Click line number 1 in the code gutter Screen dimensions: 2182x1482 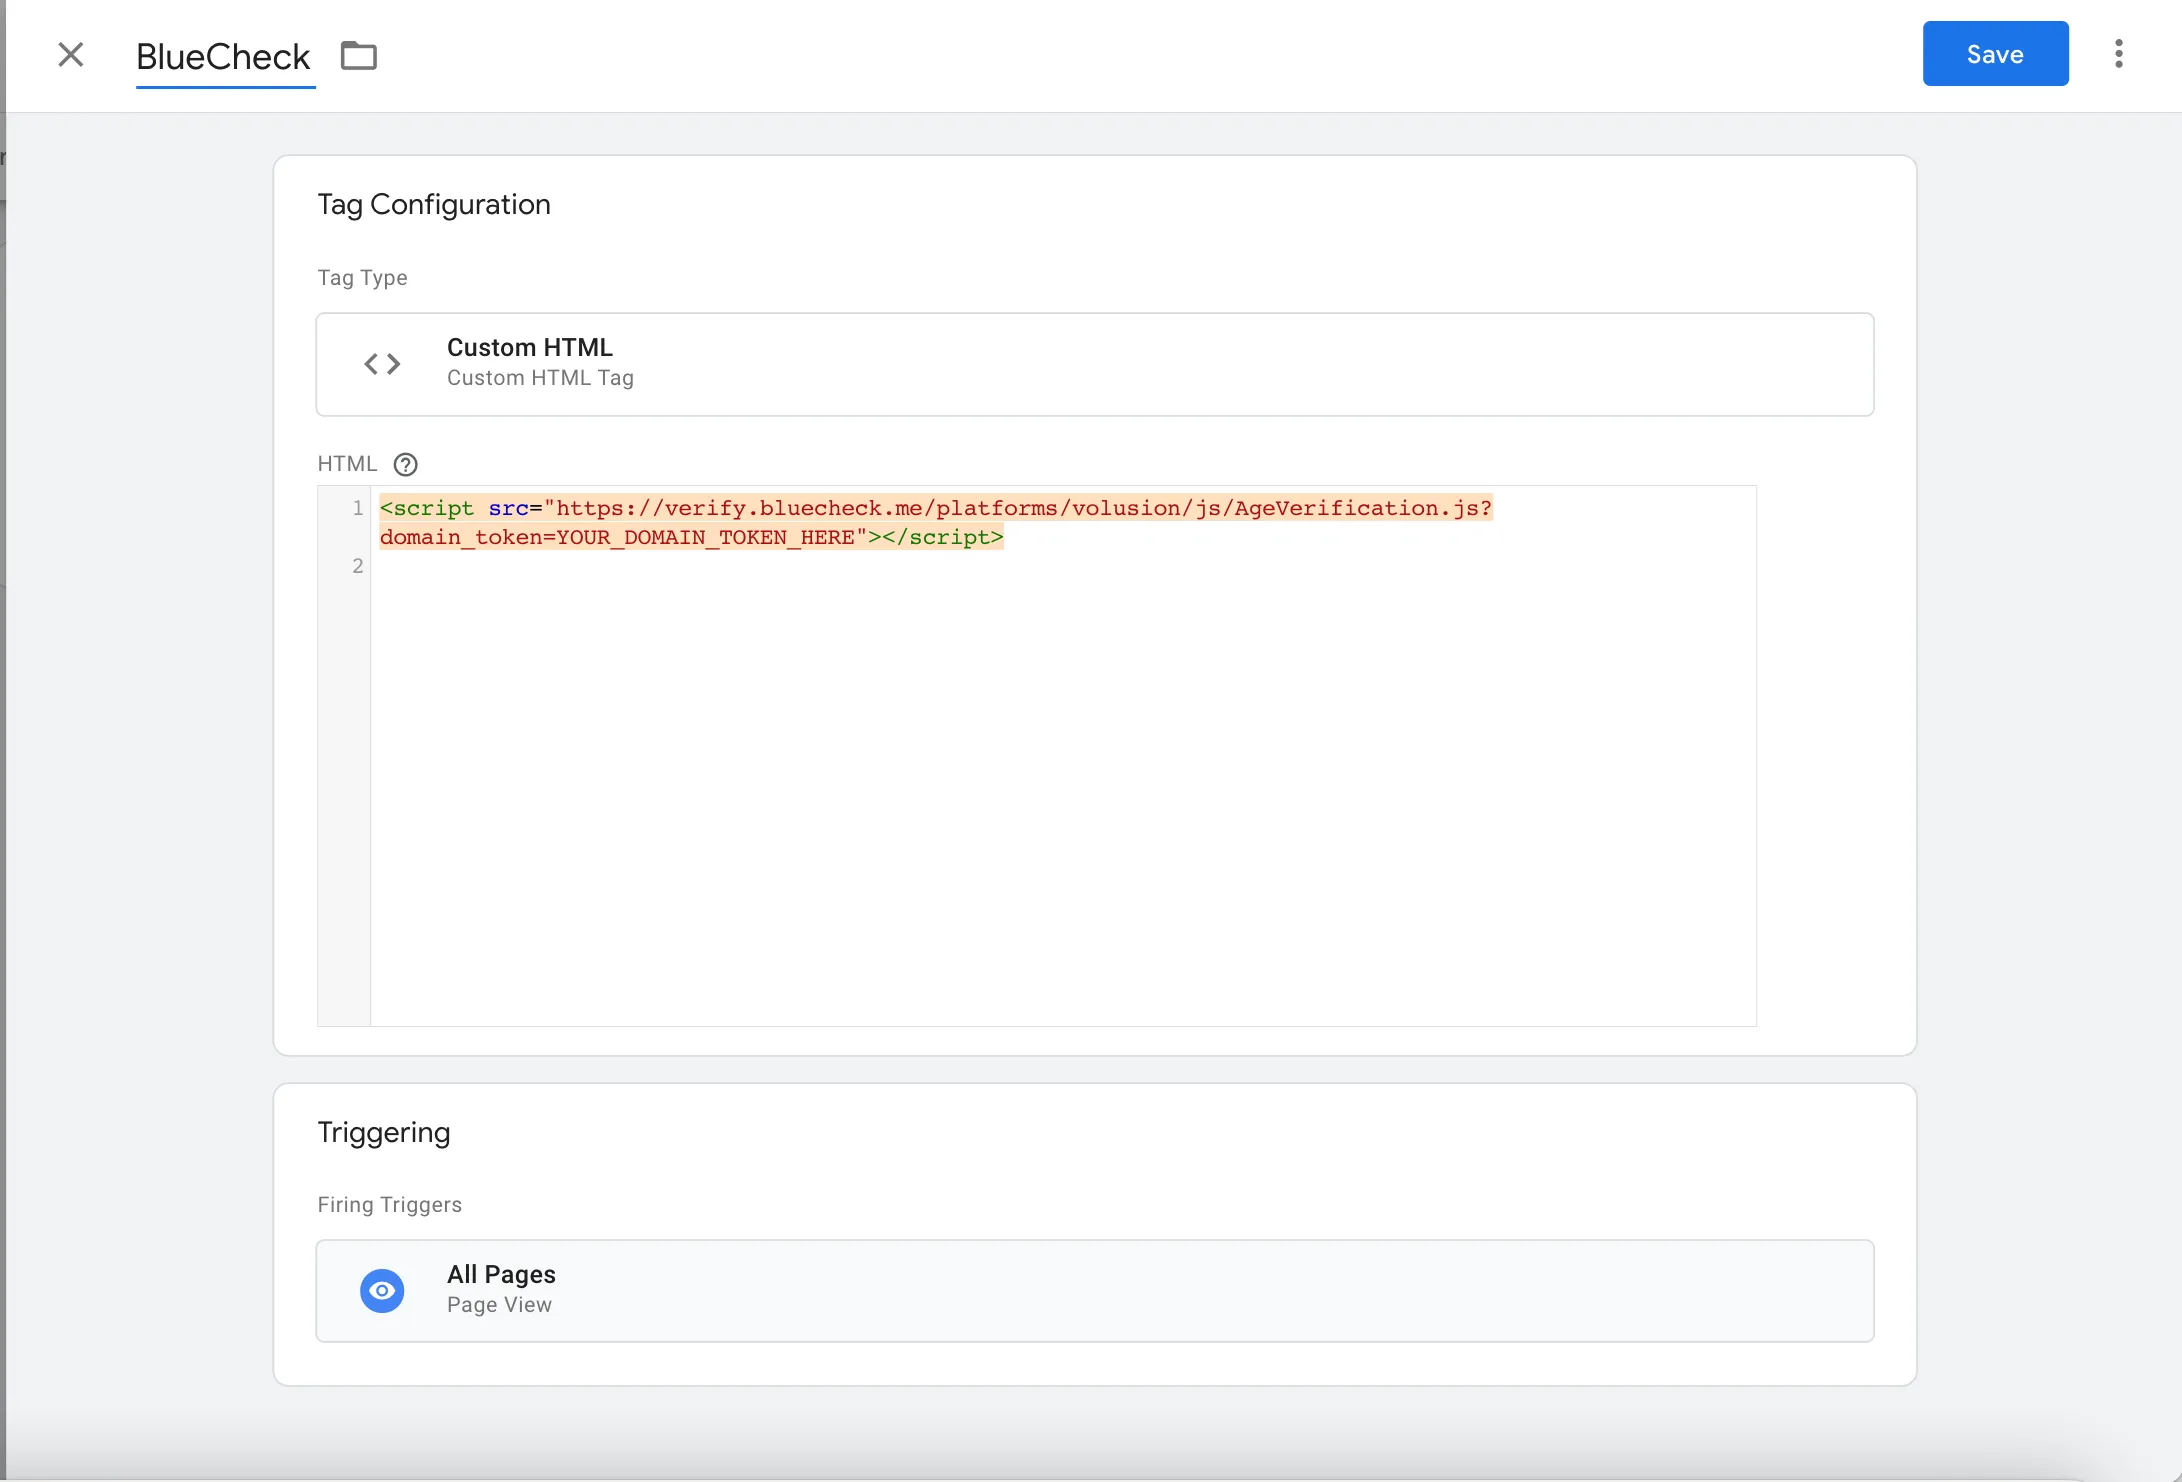coord(358,508)
